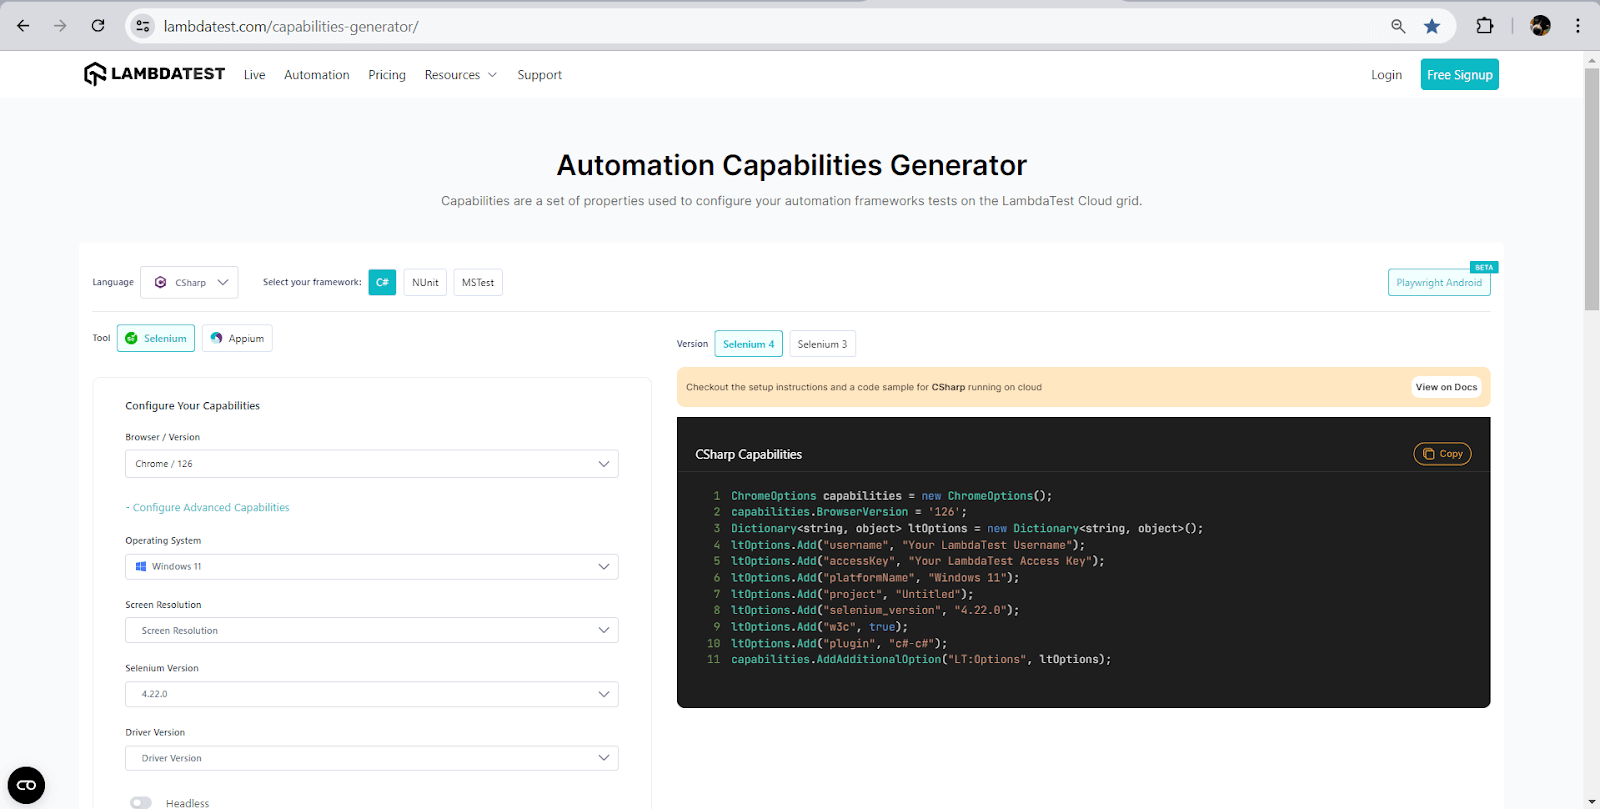Open the Automation nav item
Viewport: 1600px width, 809px height.
(317, 75)
